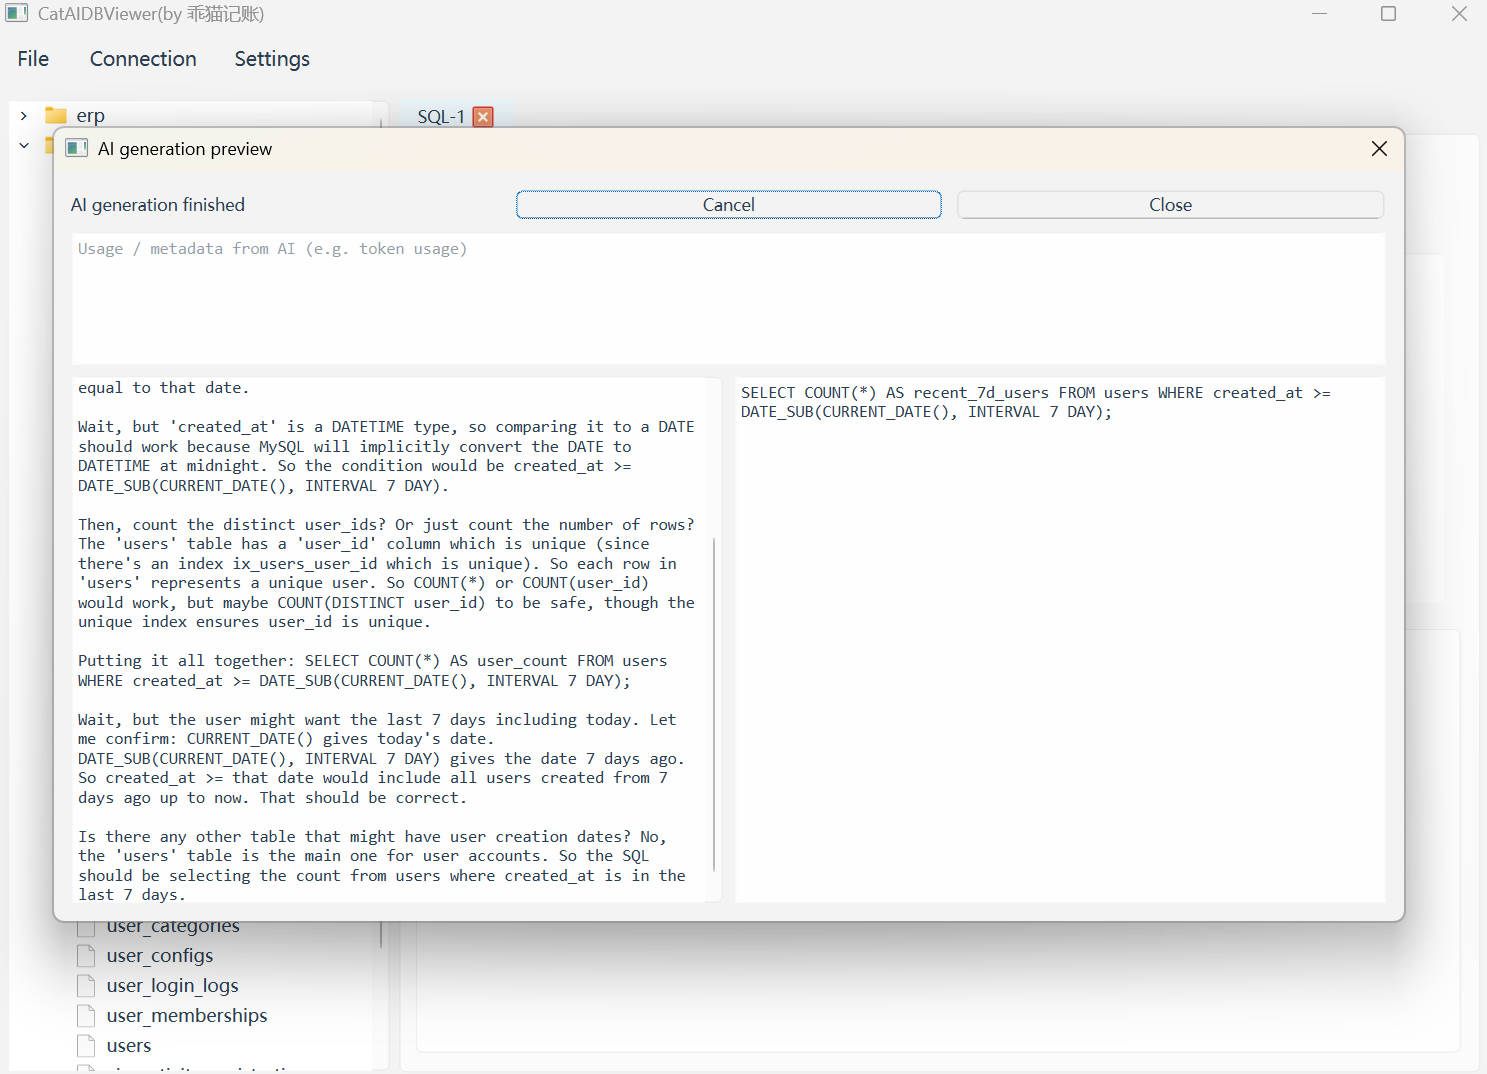Minimize the CatAIDBViewer window
Viewport: 1487px width, 1074px height.
[x=1320, y=14]
